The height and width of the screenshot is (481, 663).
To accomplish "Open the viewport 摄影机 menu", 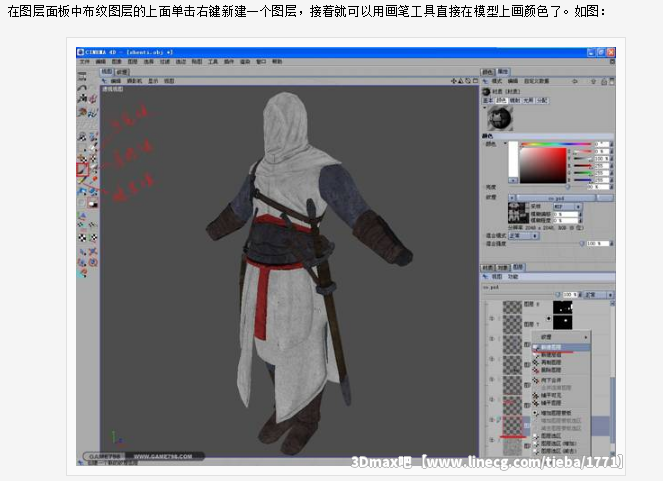I will click(x=134, y=81).
